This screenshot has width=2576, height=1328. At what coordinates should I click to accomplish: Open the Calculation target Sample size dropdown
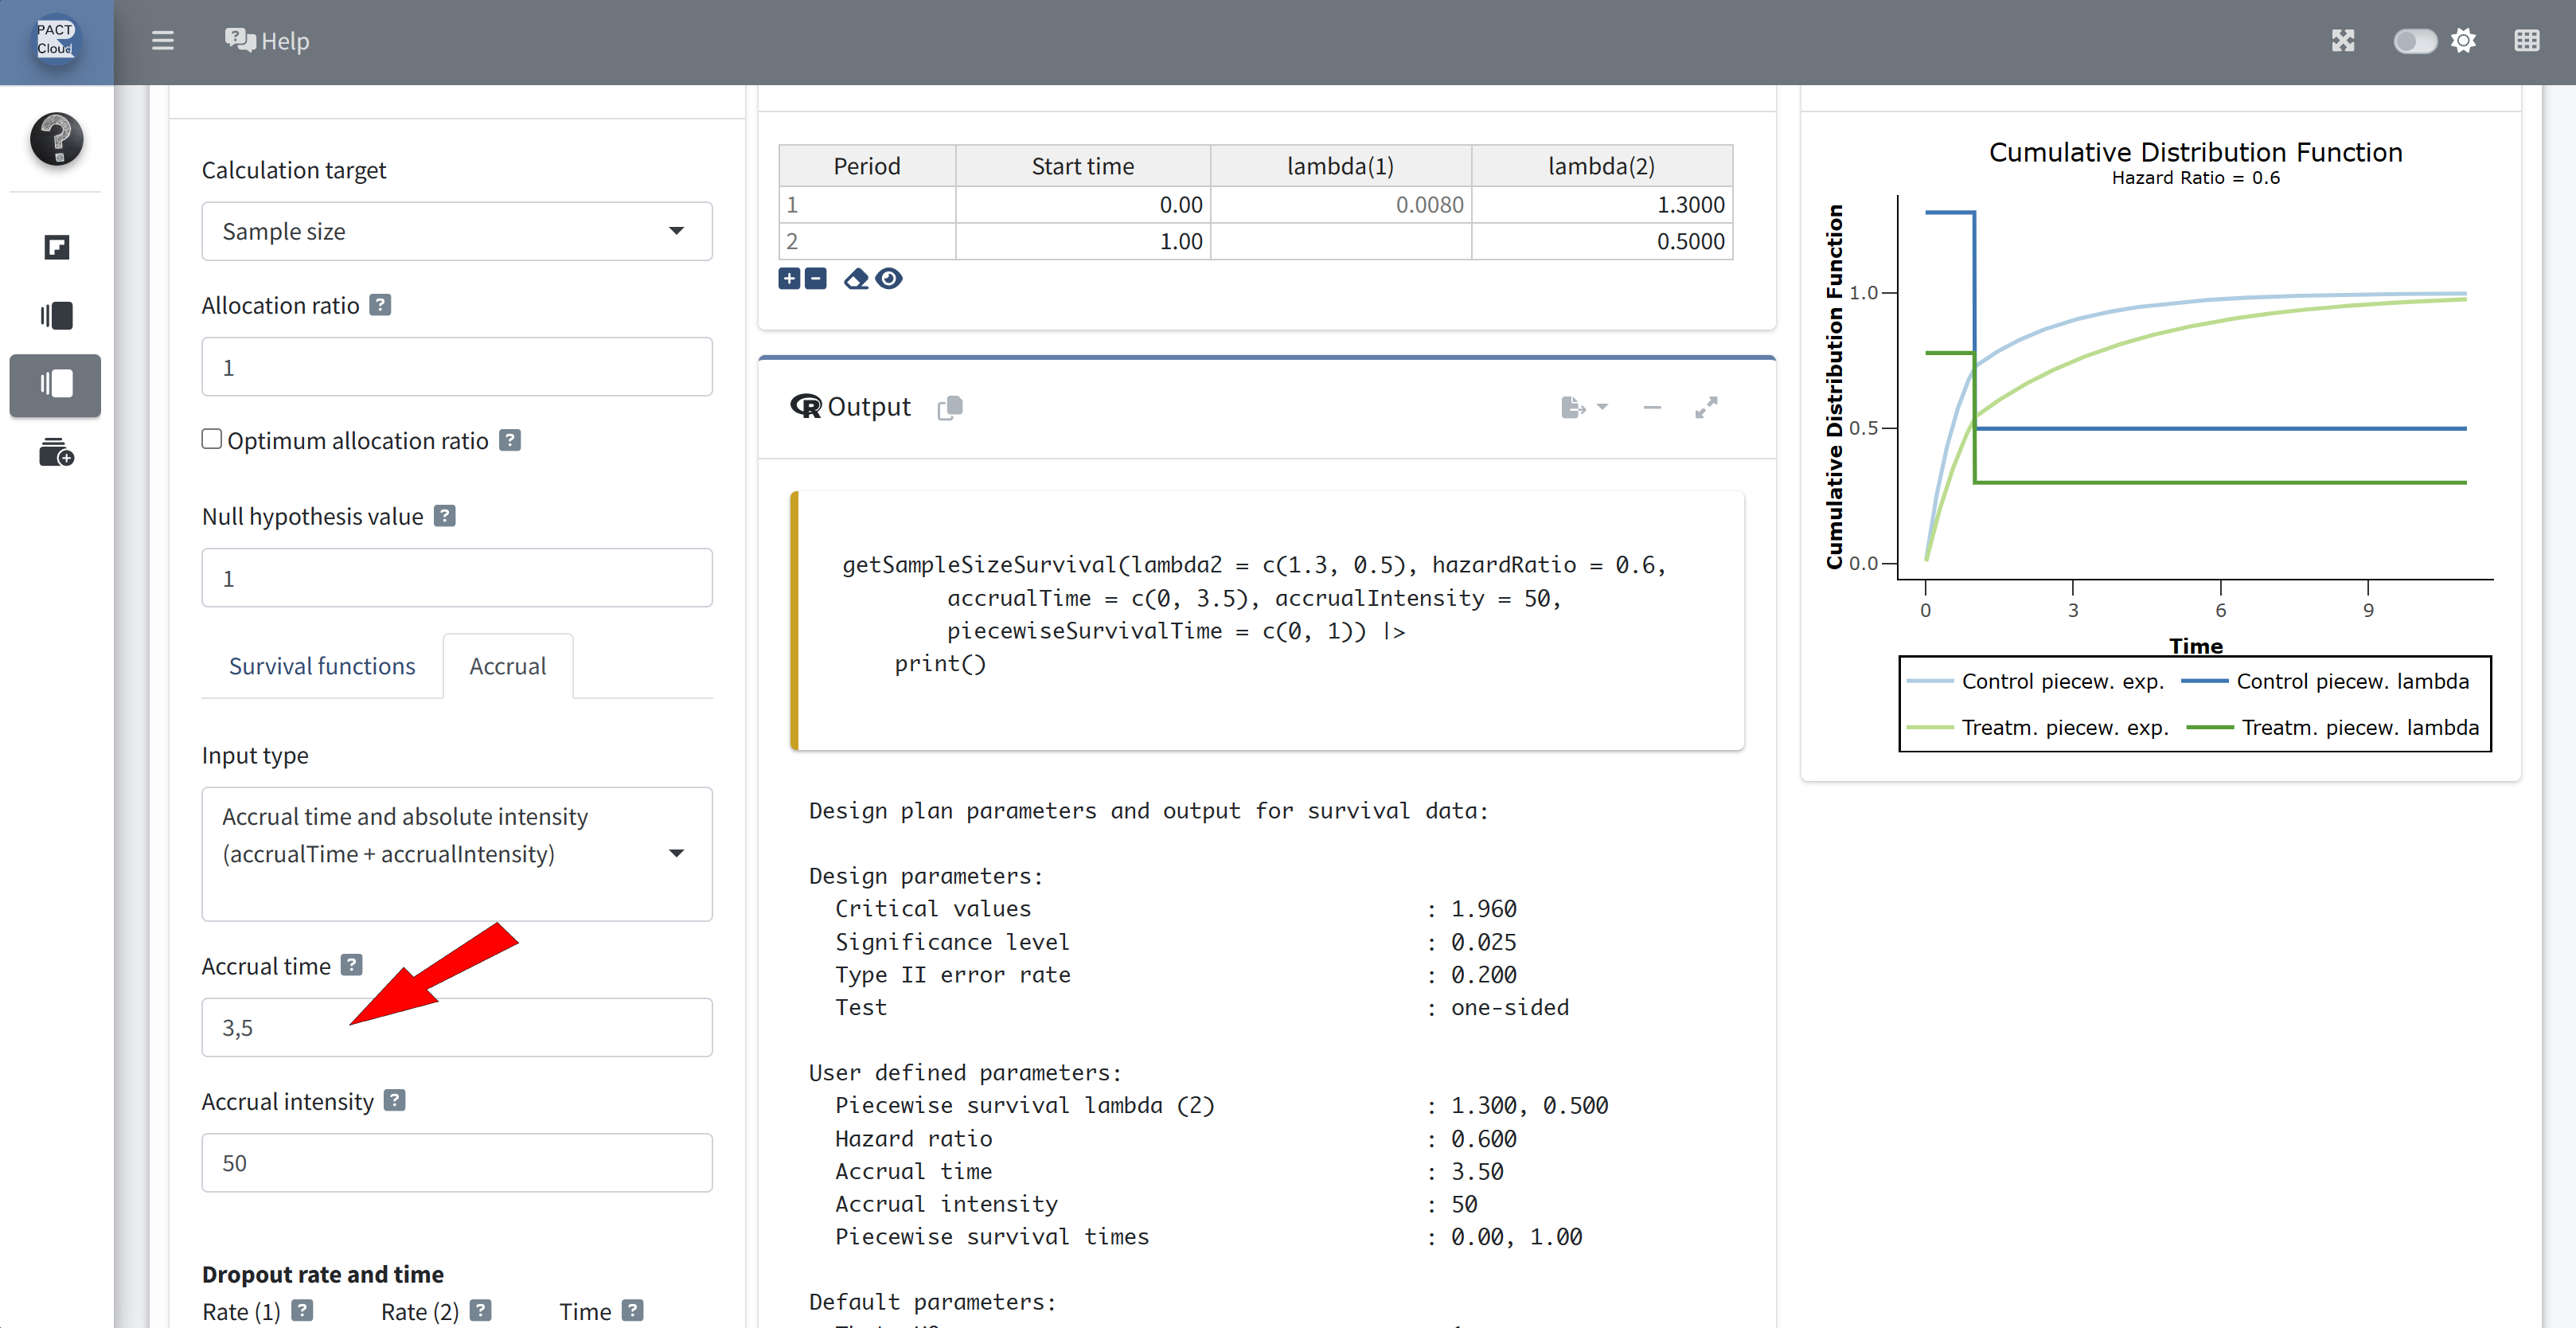457,231
